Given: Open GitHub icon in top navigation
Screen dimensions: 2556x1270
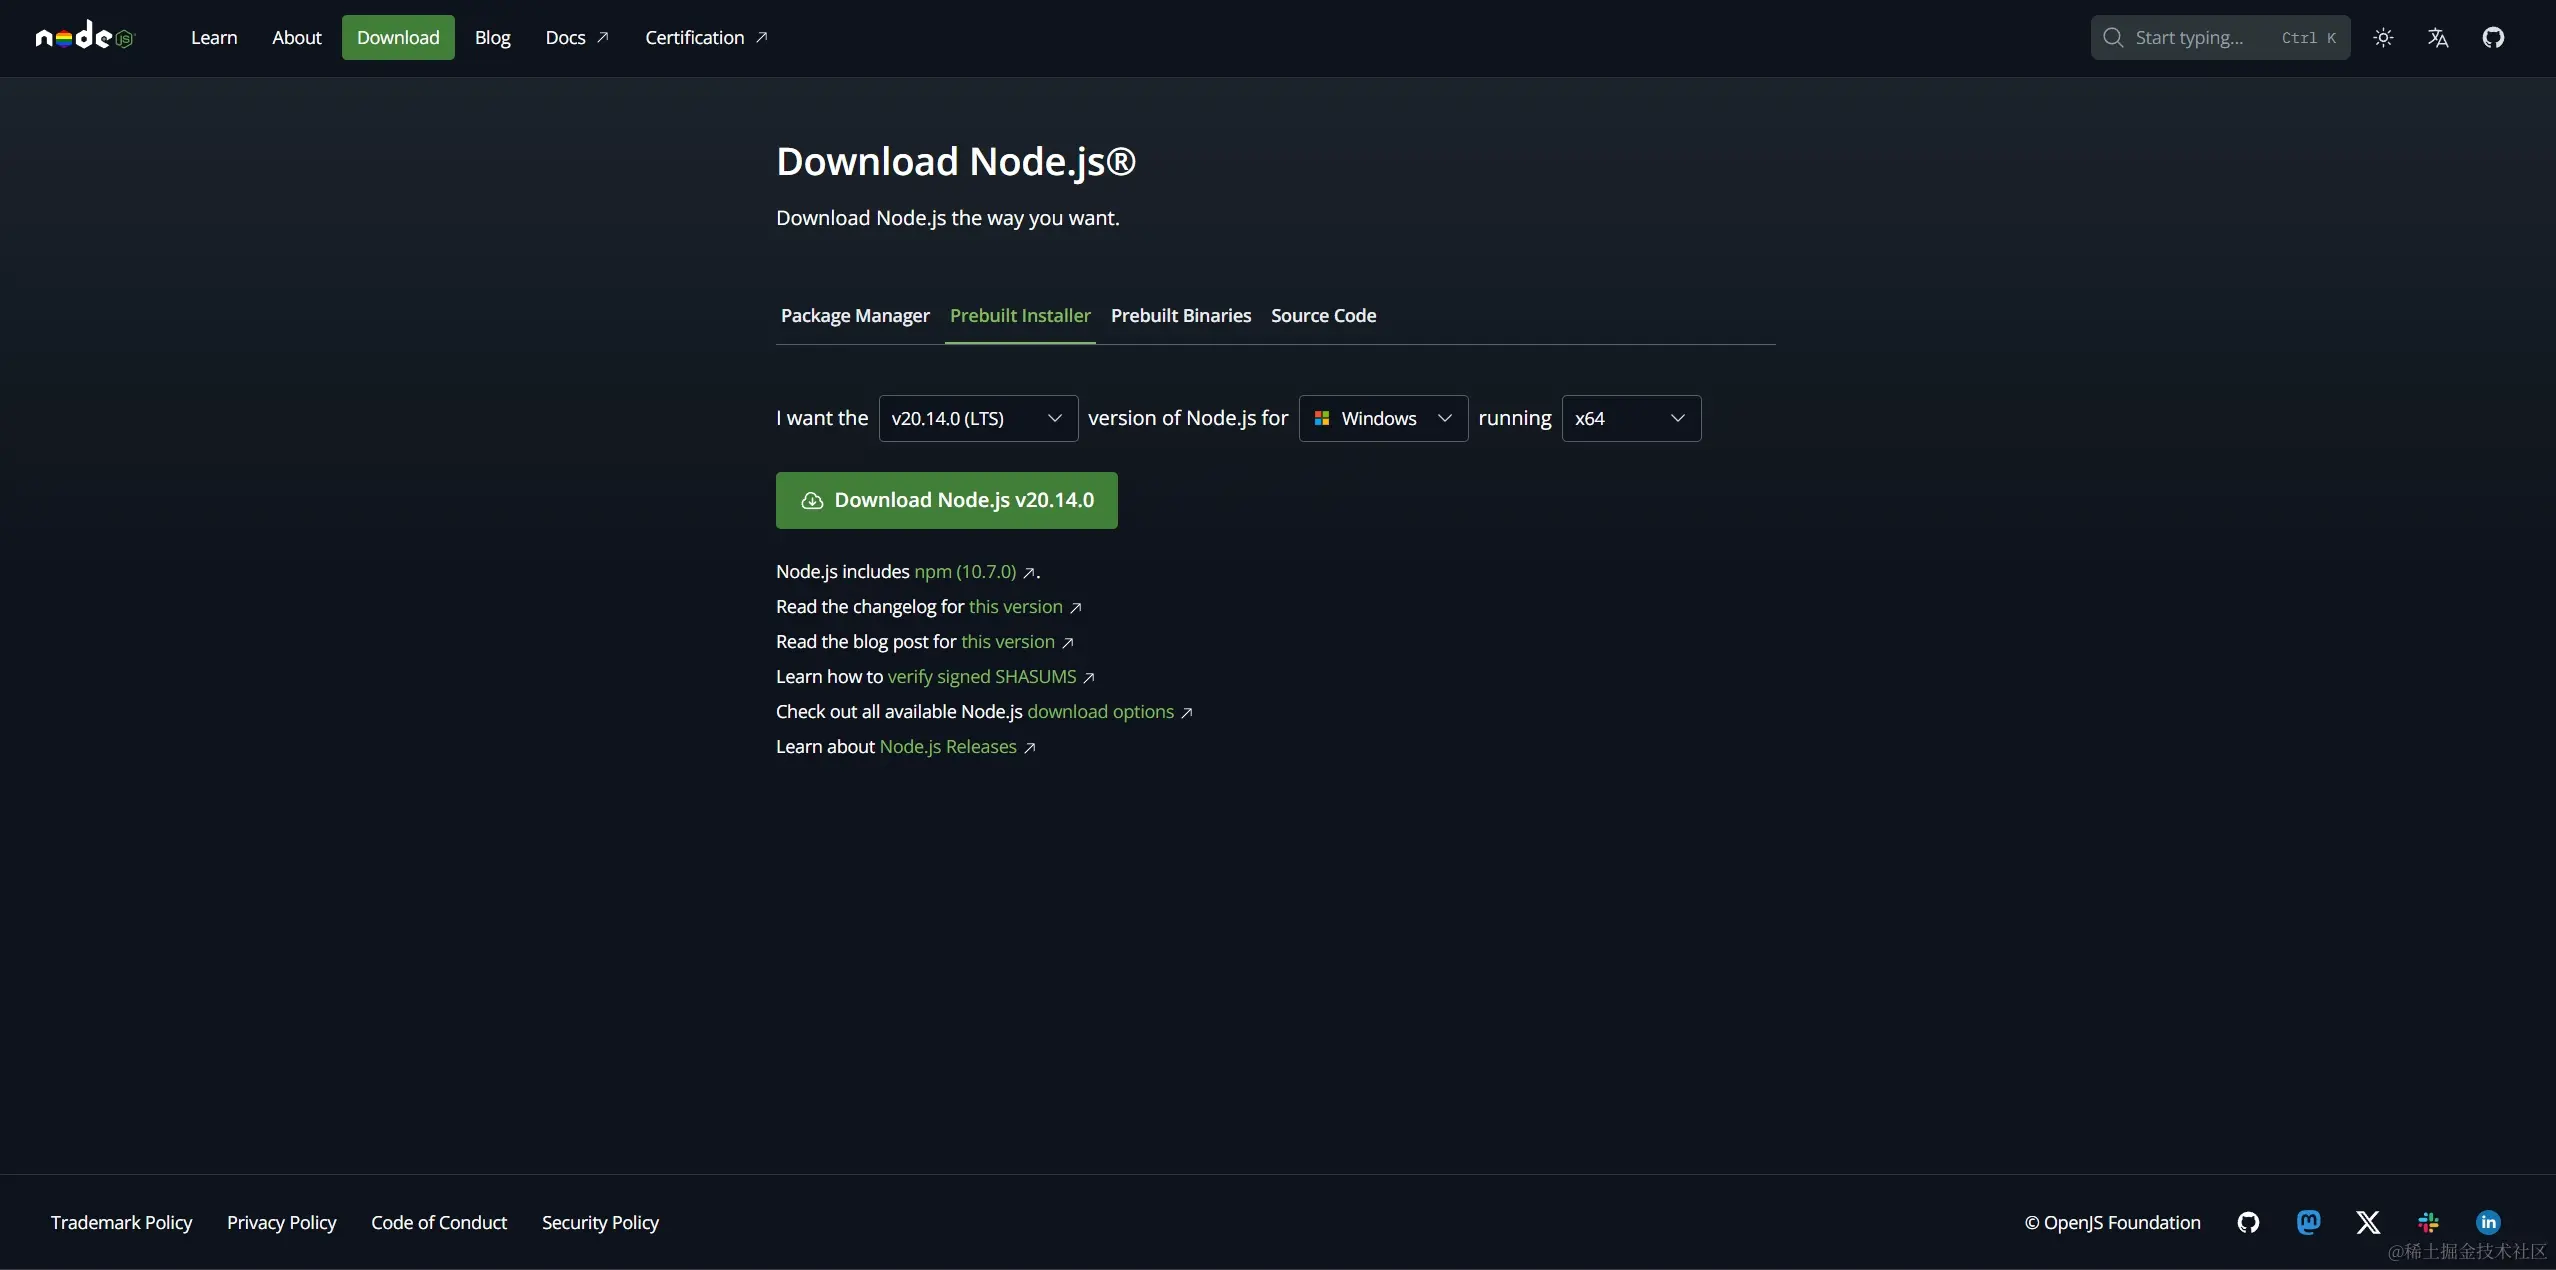Looking at the screenshot, I should (2493, 38).
